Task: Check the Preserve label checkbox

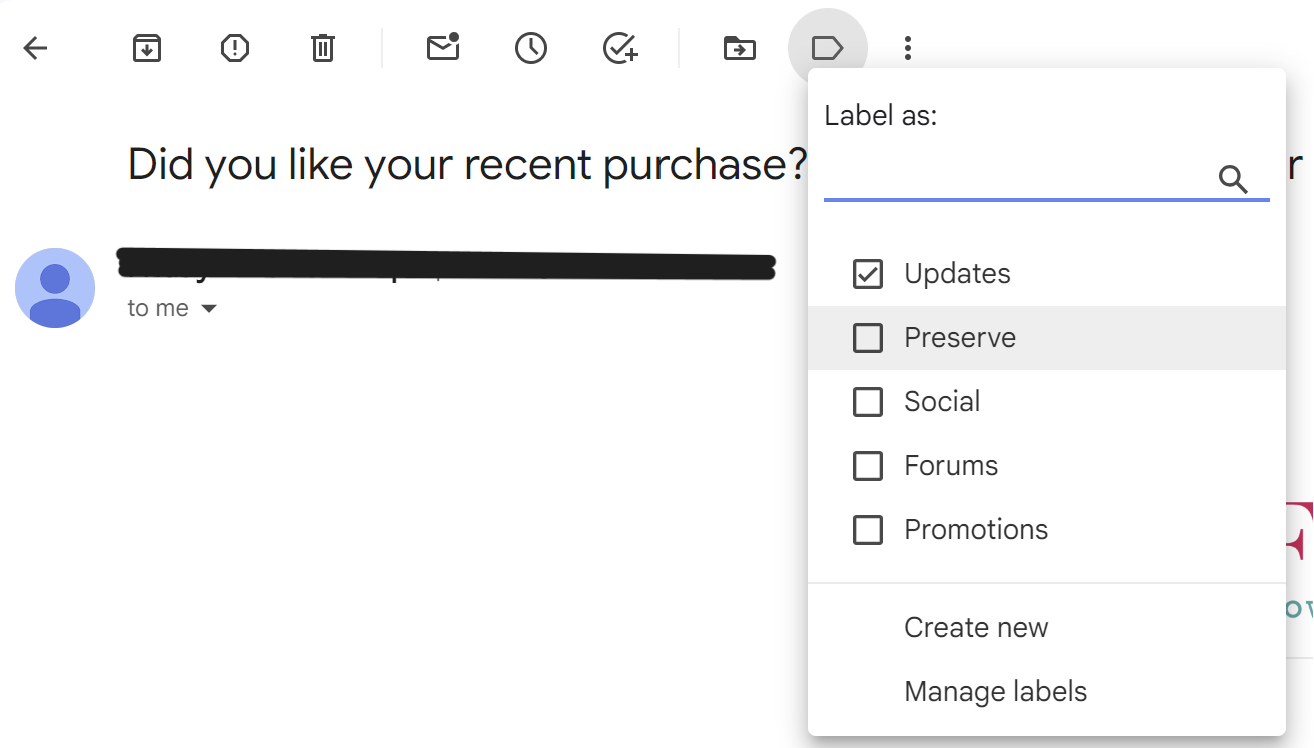Action: (868, 338)
